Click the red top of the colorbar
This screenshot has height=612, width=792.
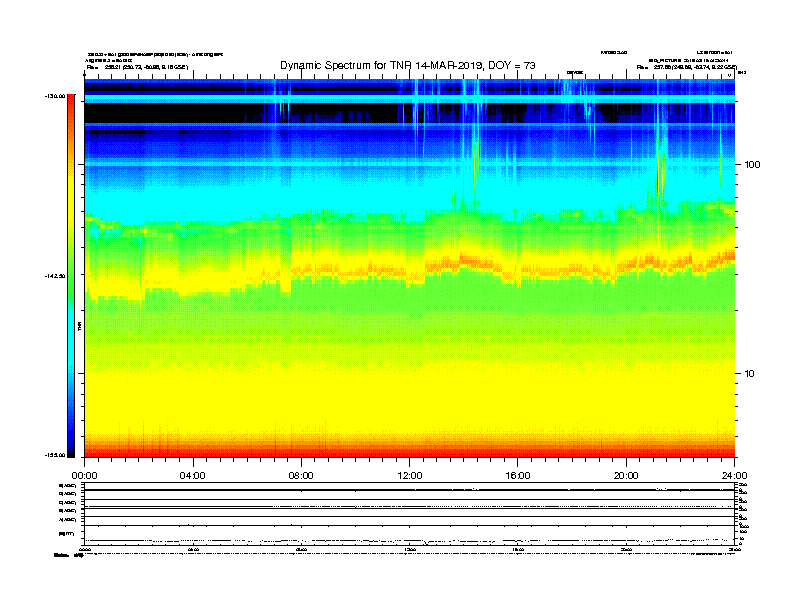click(x=71, y=101)
